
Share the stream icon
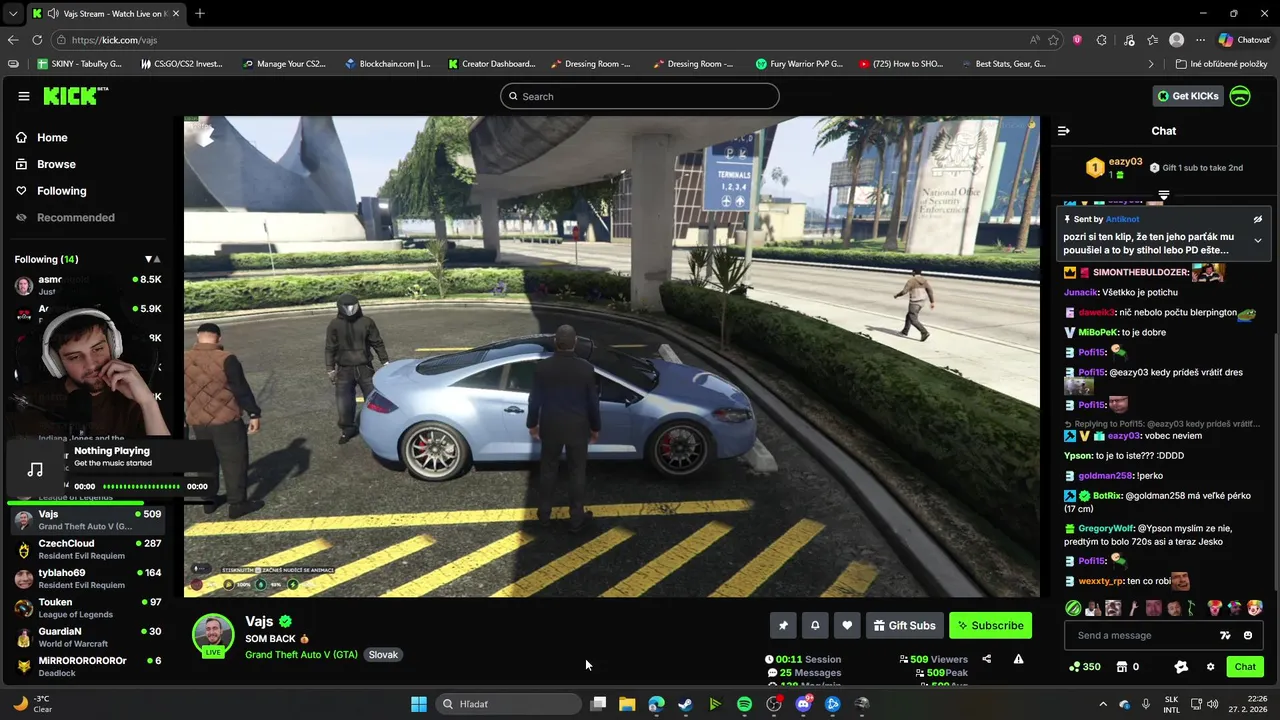tap(987, 659)
